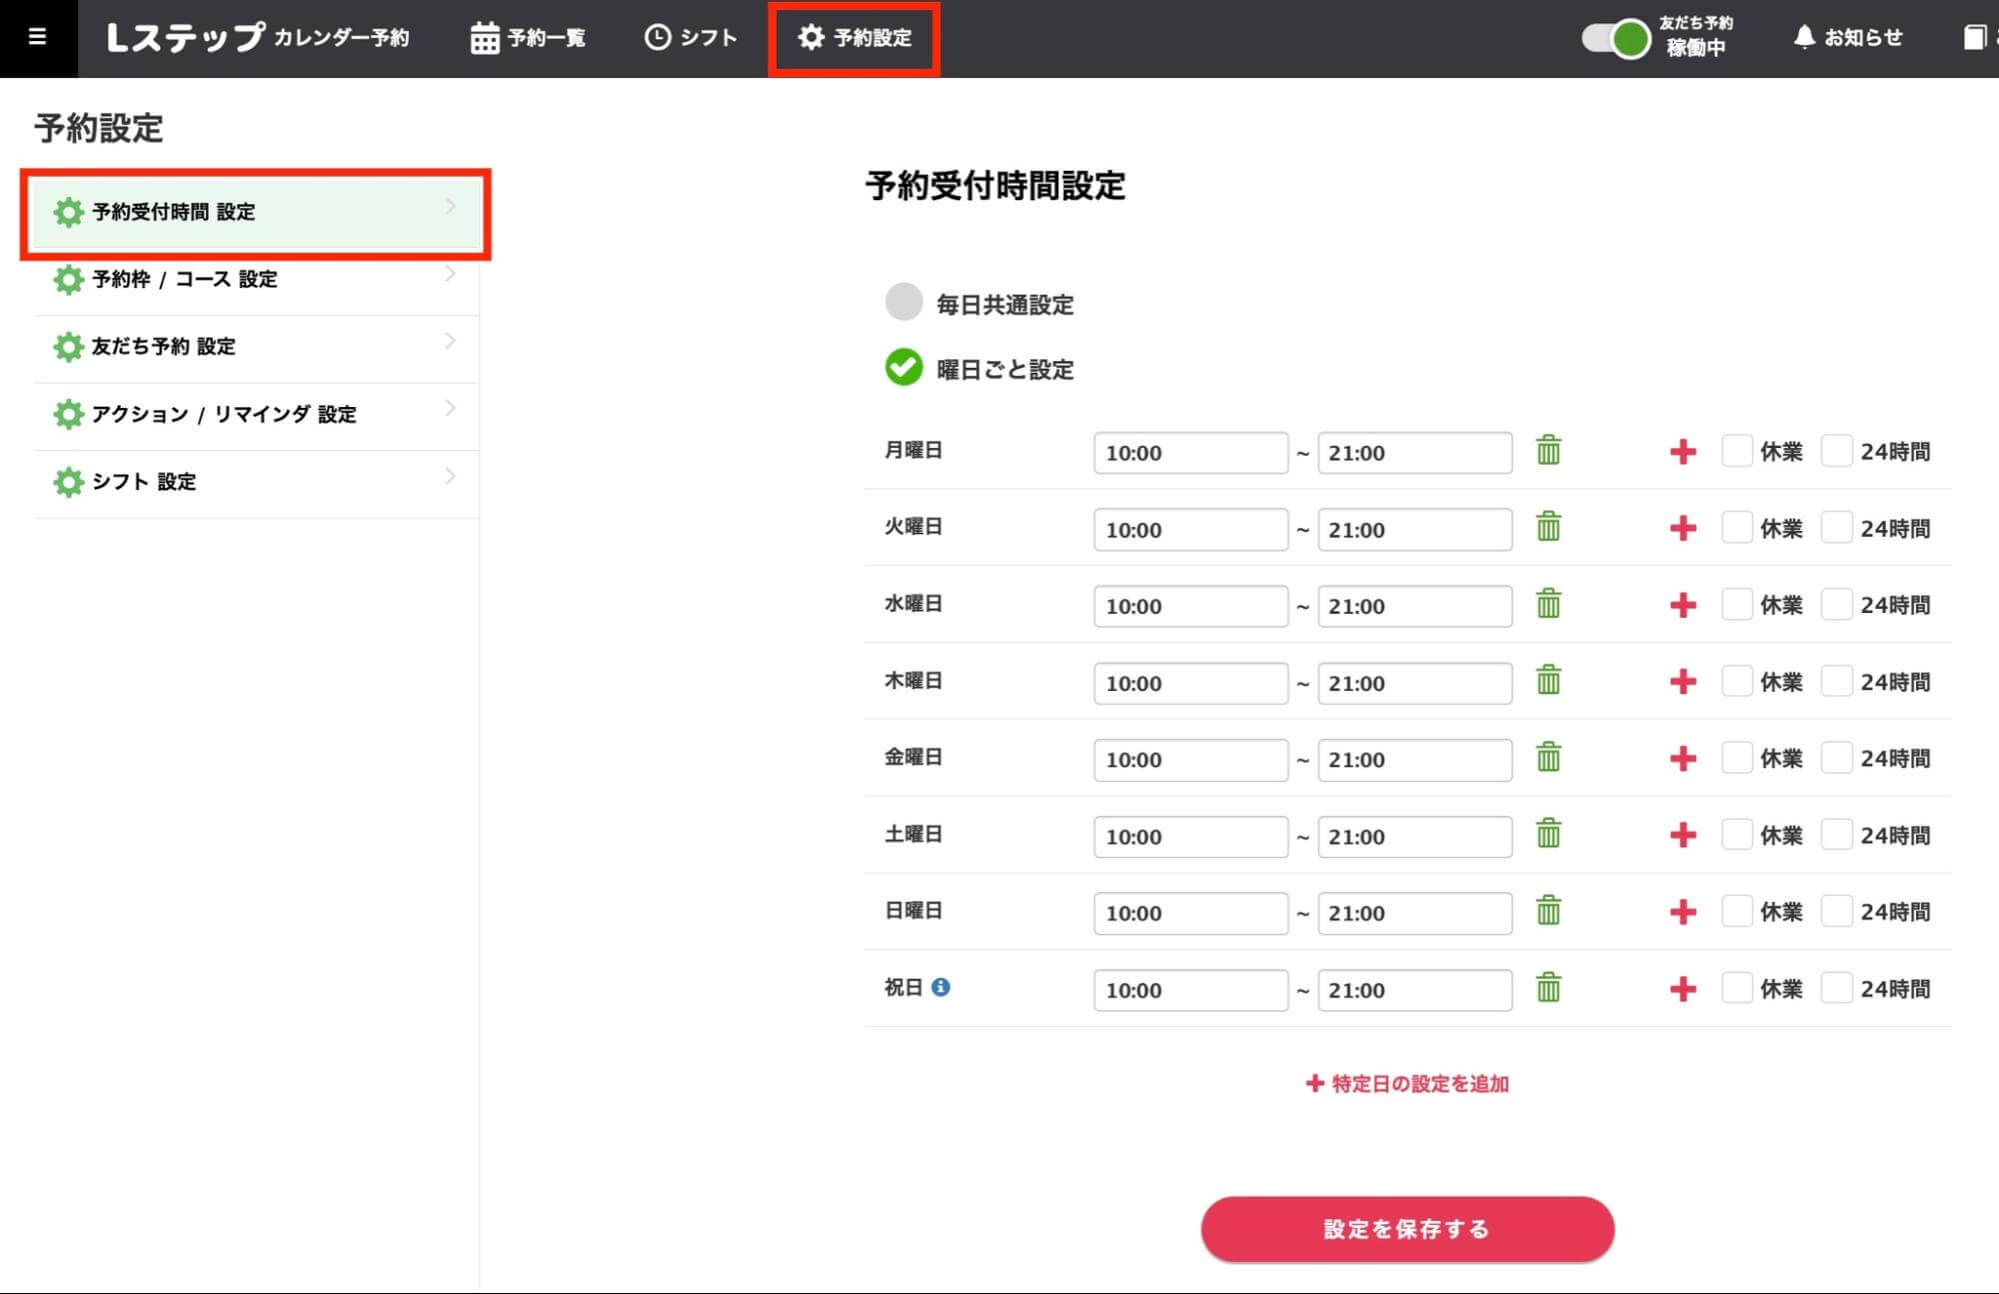Click the trash icon for 月曜日 time slot
Screen dimensions: 1999x1294
(1547, 452)
